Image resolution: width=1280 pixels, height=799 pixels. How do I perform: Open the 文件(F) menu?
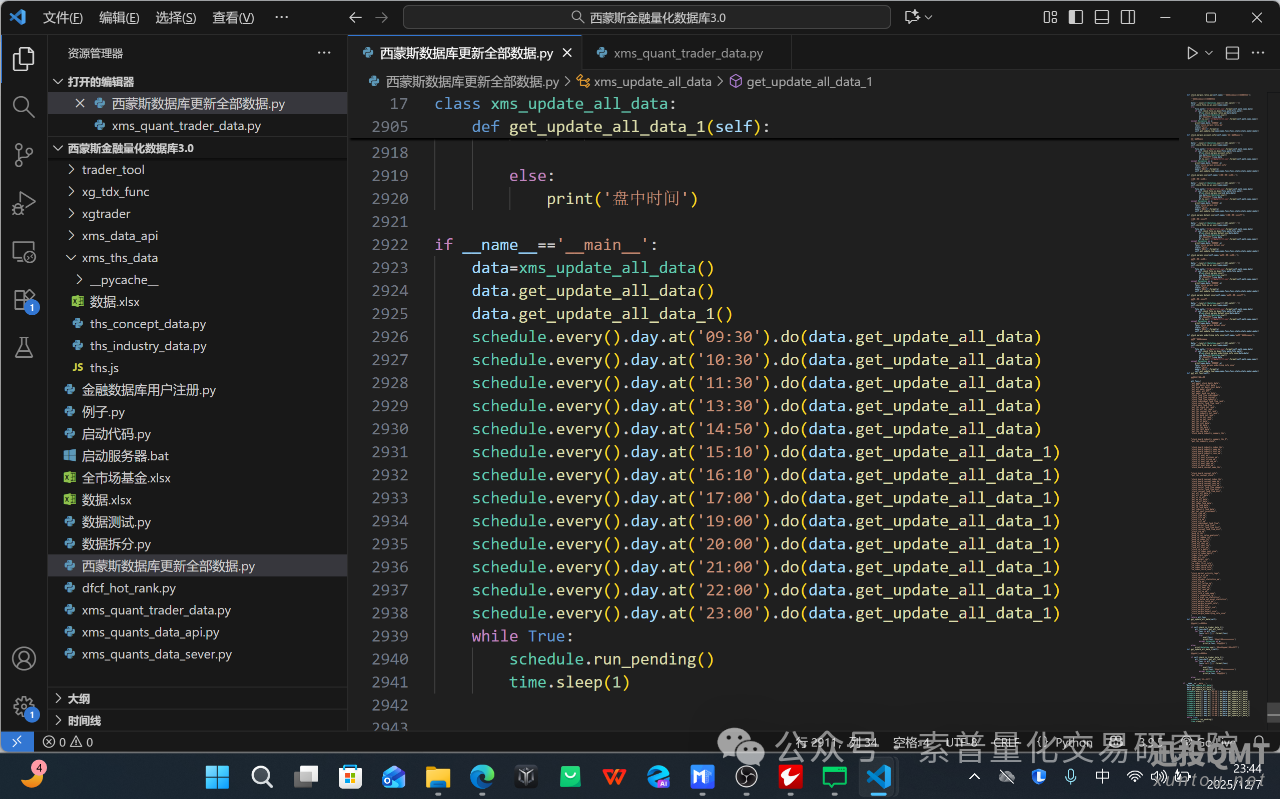63,18
